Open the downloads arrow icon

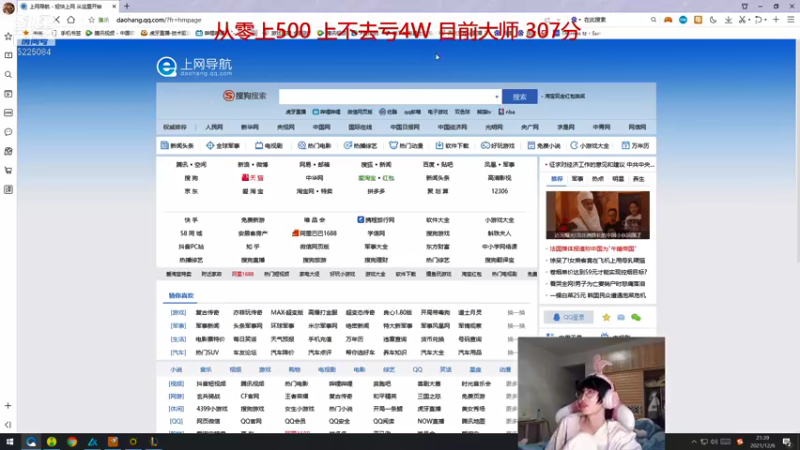(728, 20)
